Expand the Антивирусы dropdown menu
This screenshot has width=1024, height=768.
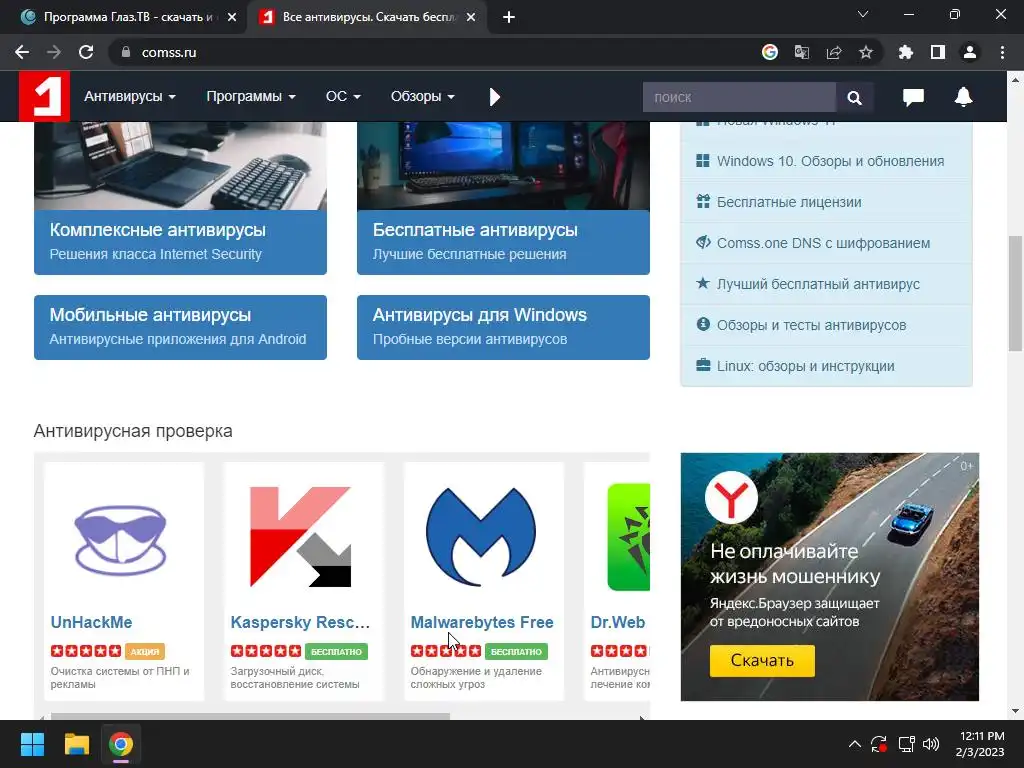130,97
